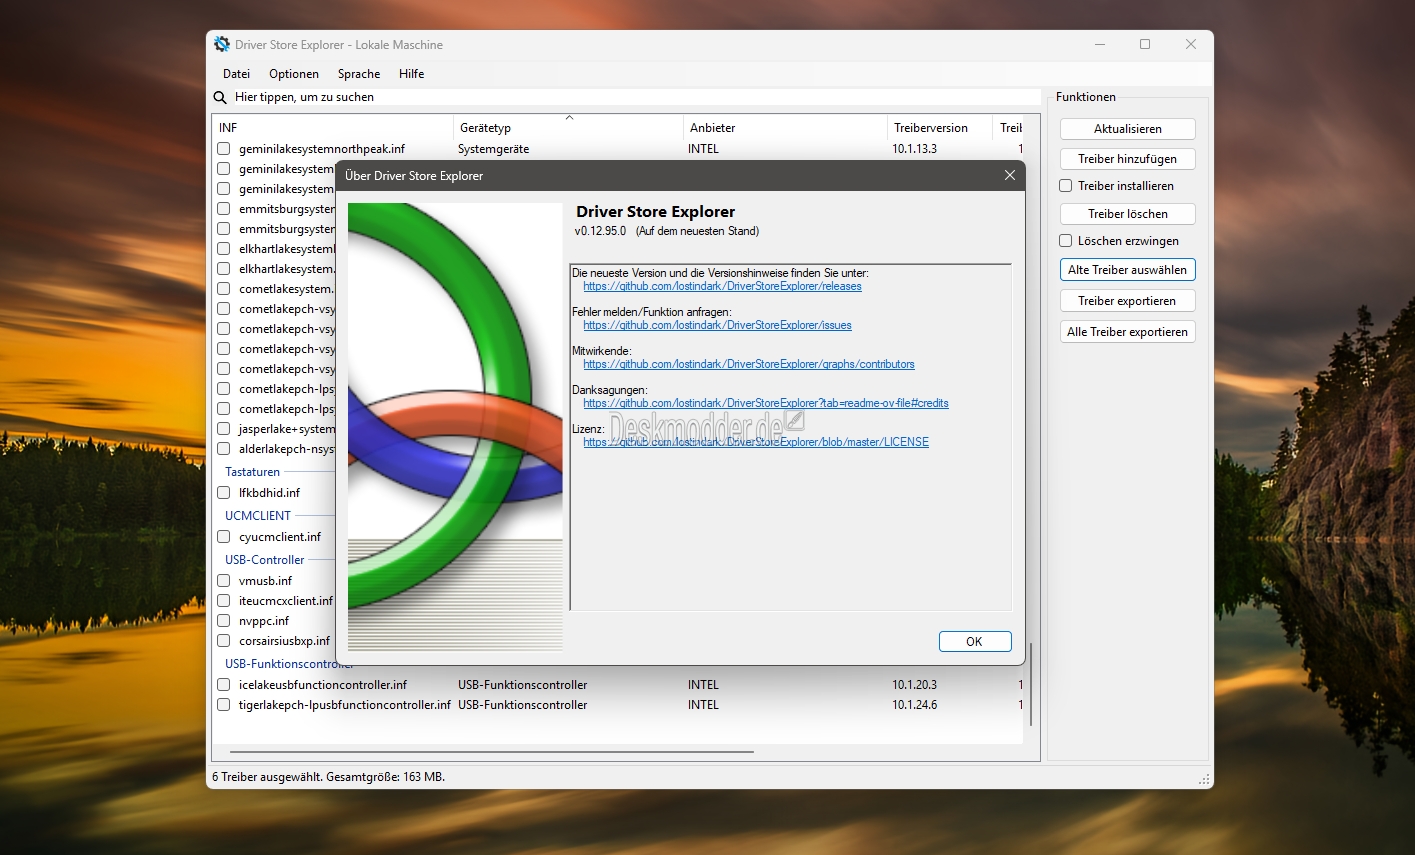Click the Tastaturen group header
The image size is (1415, 855).
[x=253, y=472]
